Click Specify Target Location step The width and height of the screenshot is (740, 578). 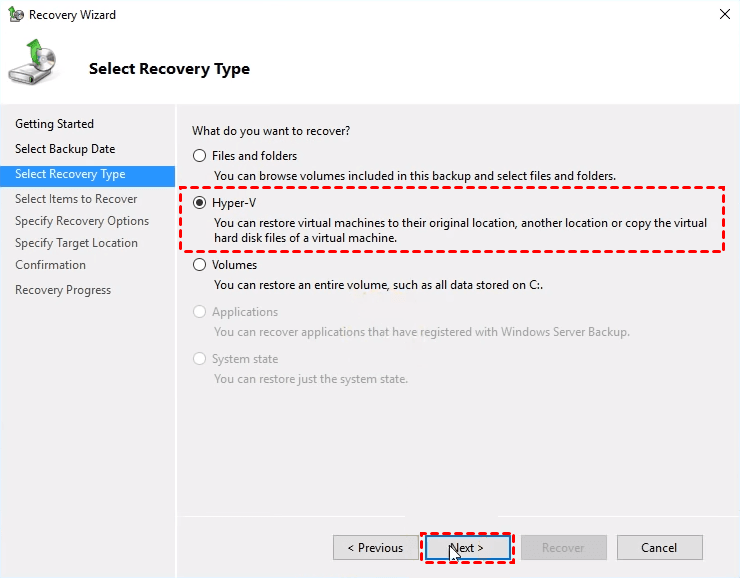click(76, 243)
